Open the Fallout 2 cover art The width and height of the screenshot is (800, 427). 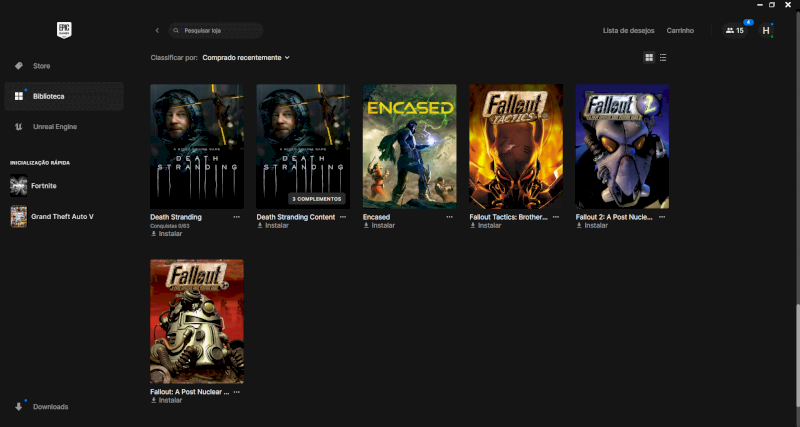622,146
